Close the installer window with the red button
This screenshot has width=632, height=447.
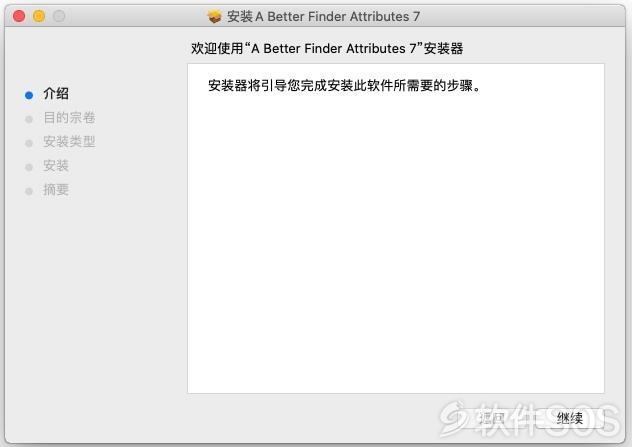[x=19, y=16]
